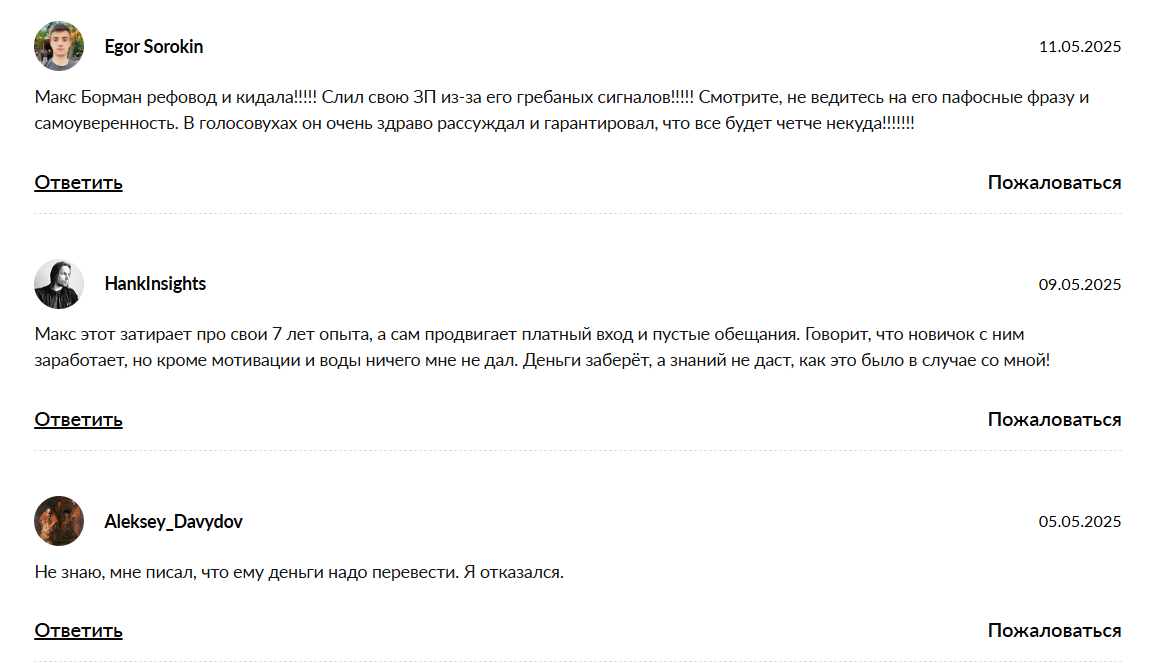Click Egor Sorokin's profile avatar
This screenshot has width=1152, height=667.
coord(59,46)
